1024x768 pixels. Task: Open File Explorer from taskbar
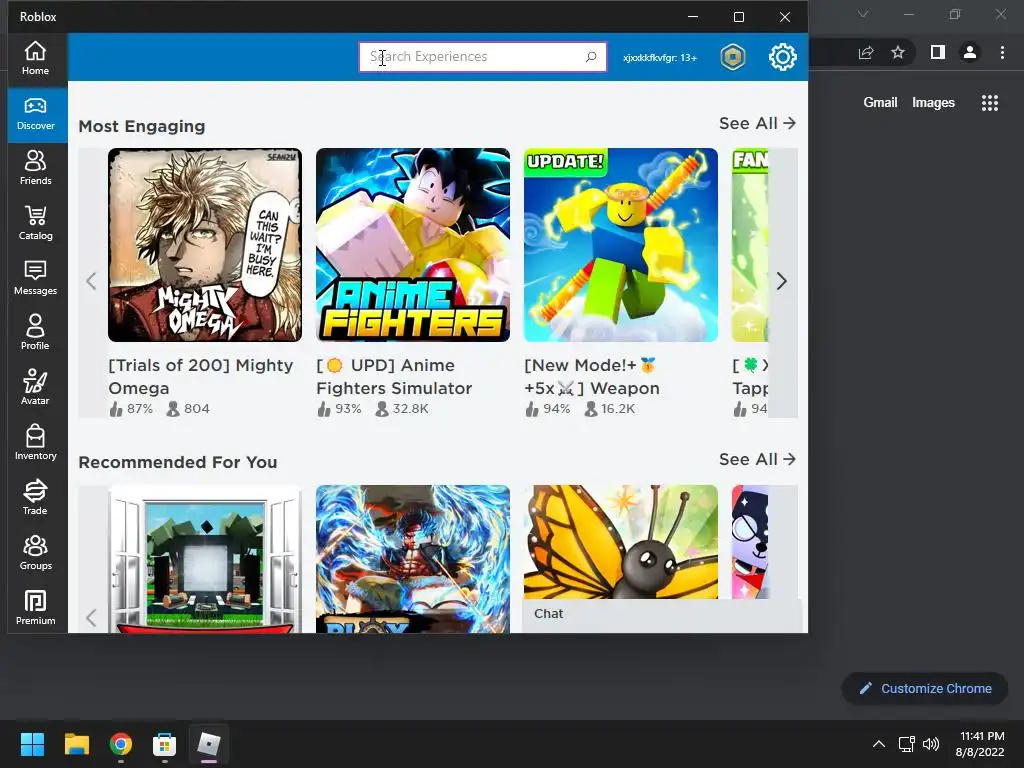coord(76,744)
